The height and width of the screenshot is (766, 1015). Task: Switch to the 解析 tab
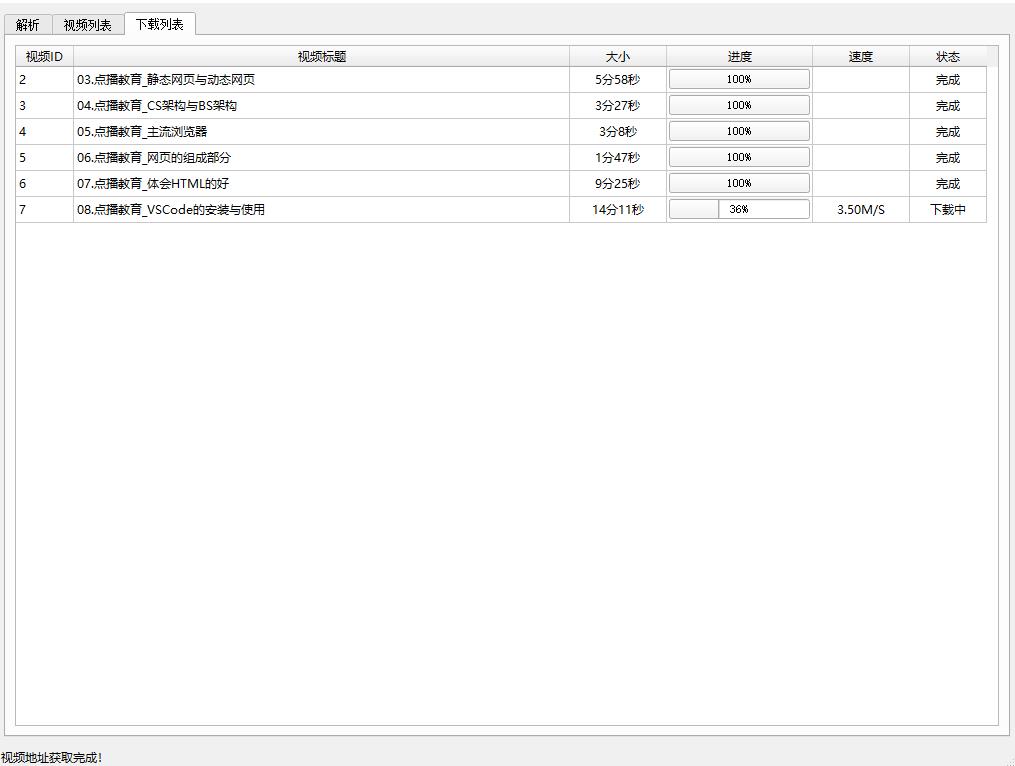tap(28, 25)
